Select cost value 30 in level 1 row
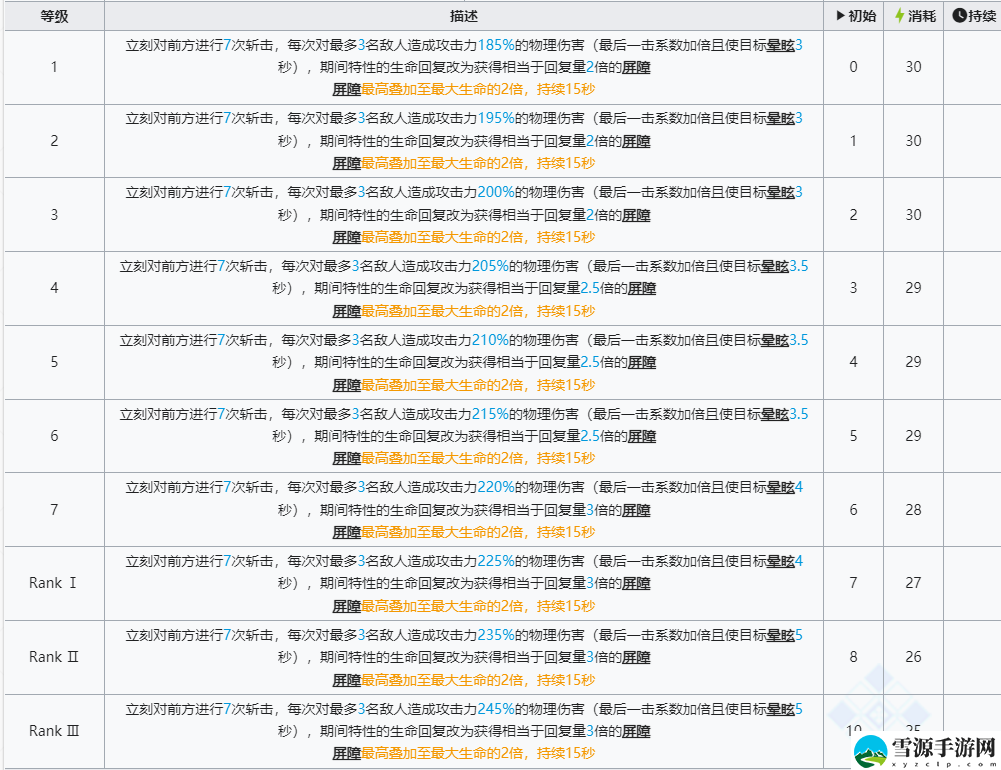The width and height of the screenshot is (1001, 770). point(914,67)
